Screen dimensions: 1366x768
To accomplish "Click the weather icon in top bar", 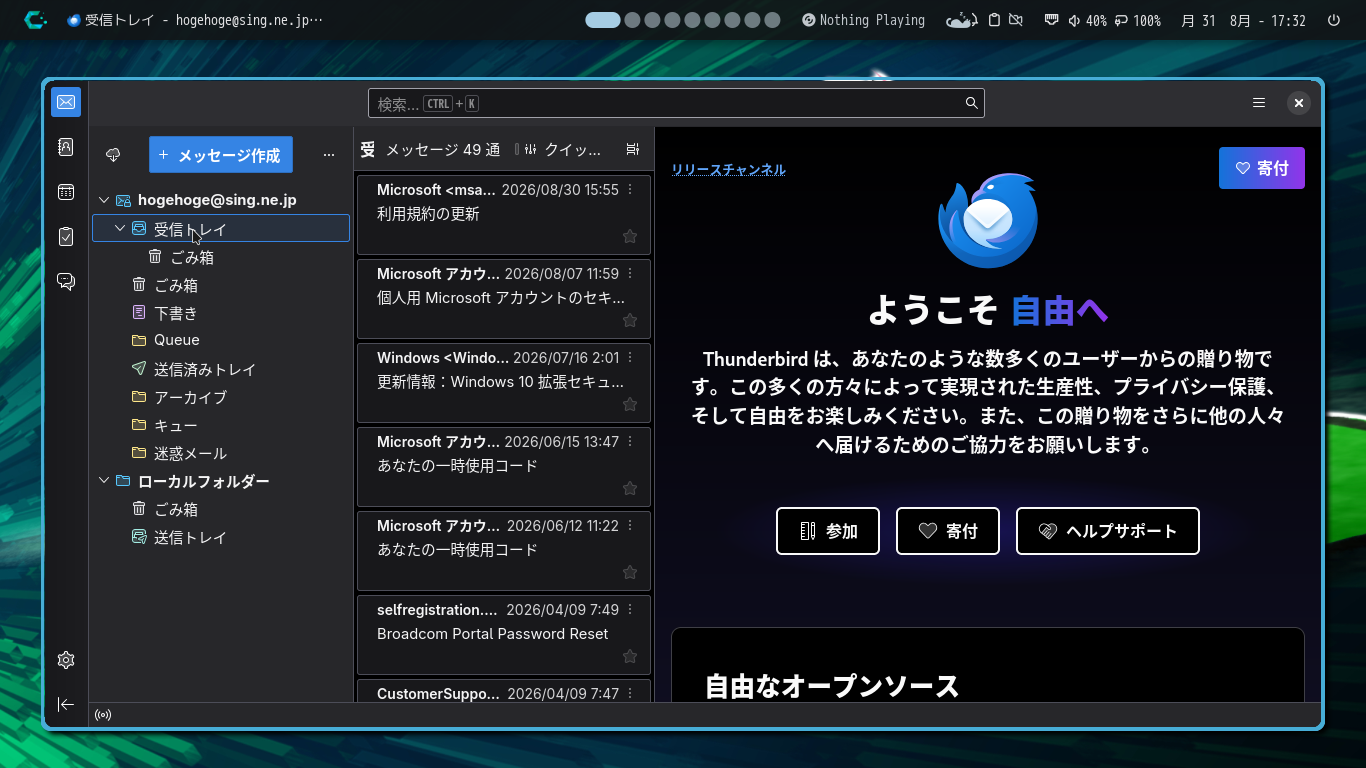I will click(961, 20).
